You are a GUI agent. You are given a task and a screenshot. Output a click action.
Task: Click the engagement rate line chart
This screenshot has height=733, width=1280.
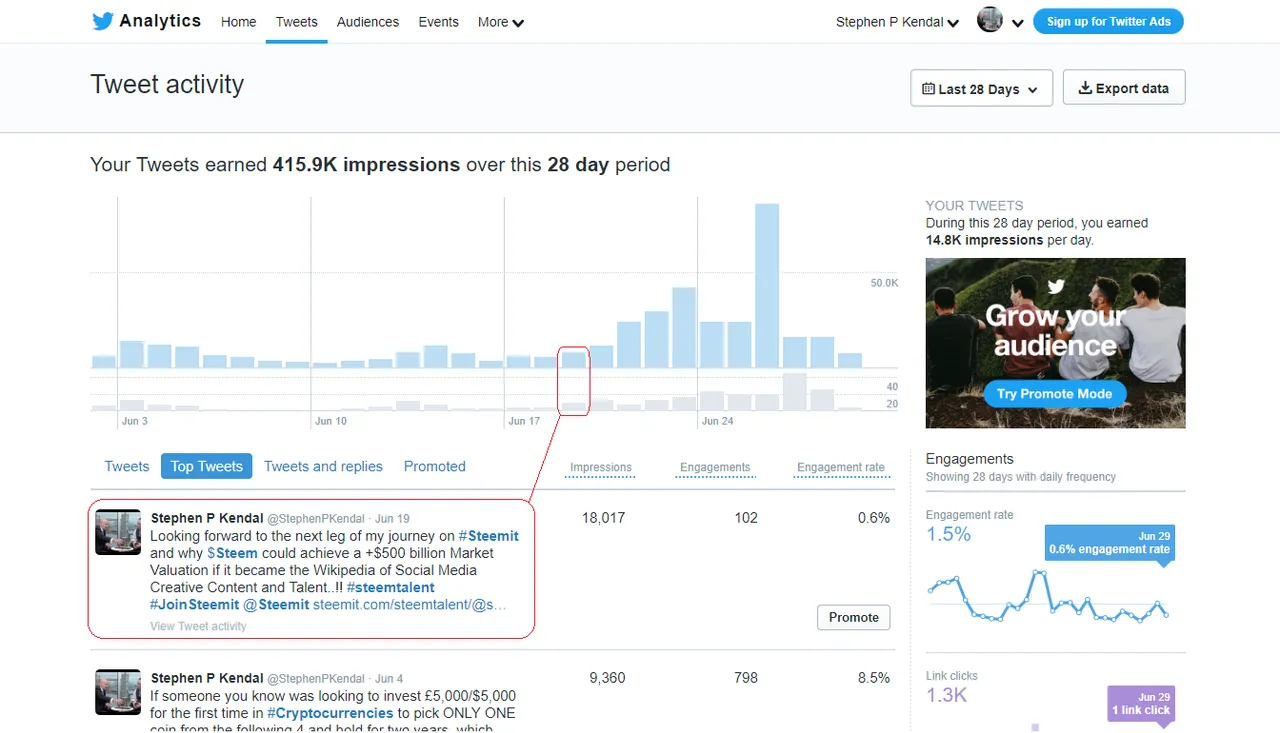(1048, 596)
